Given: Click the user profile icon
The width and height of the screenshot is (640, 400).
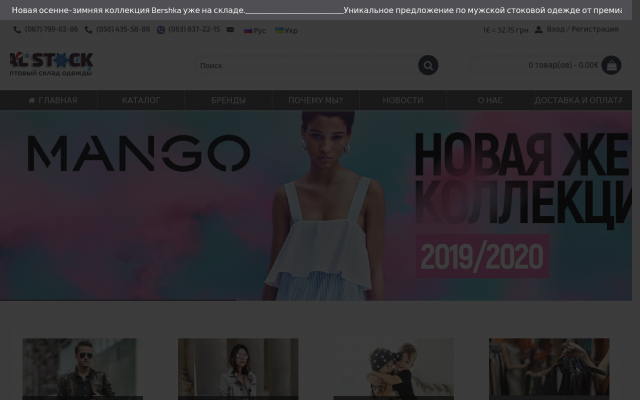Looking at the screenshot, I should click(x=539, y=29).
